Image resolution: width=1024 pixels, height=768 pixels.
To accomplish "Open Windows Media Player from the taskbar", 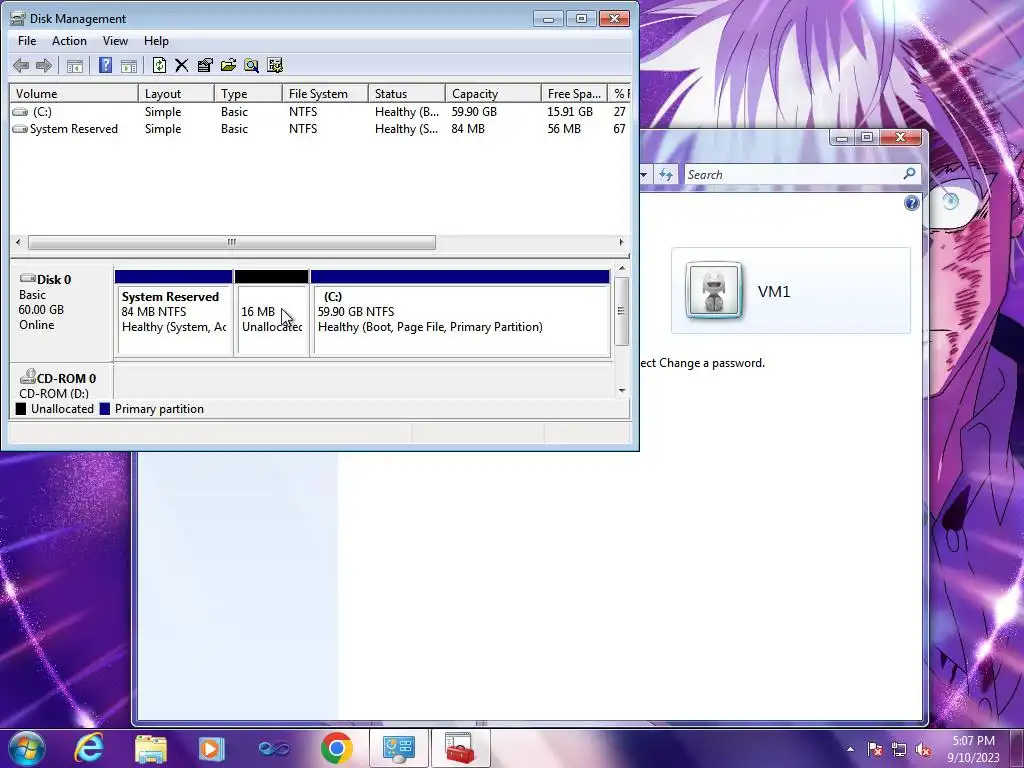I will coord(212,748).
